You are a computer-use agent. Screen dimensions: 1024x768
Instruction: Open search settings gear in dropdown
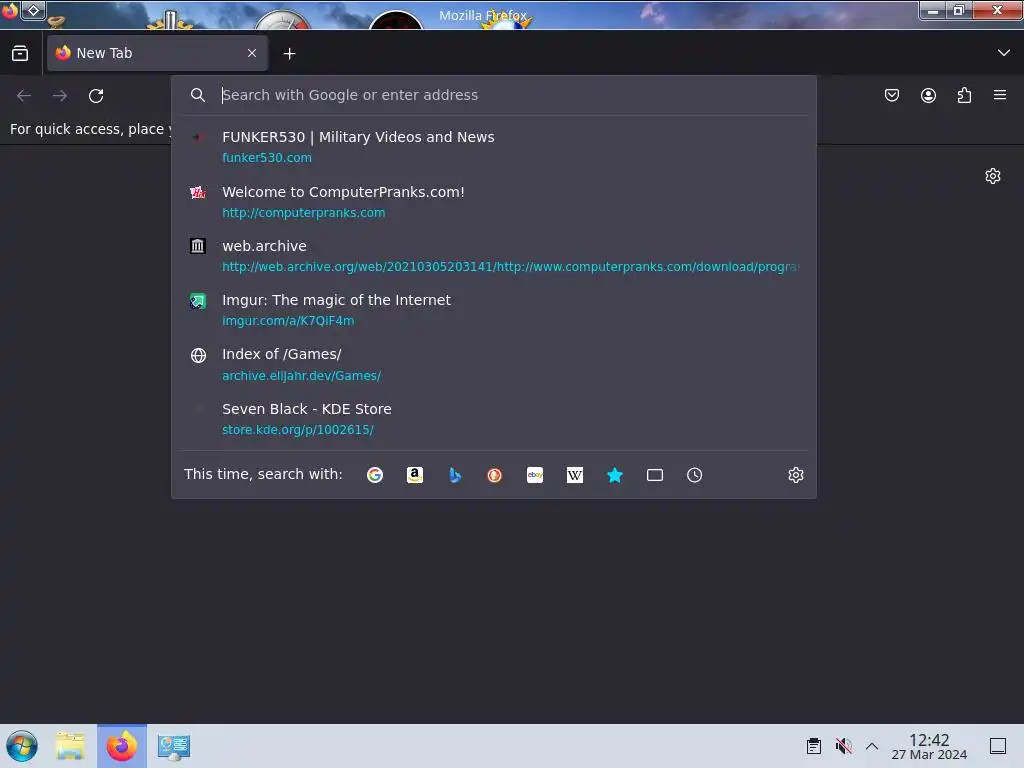tap(795, 475)
